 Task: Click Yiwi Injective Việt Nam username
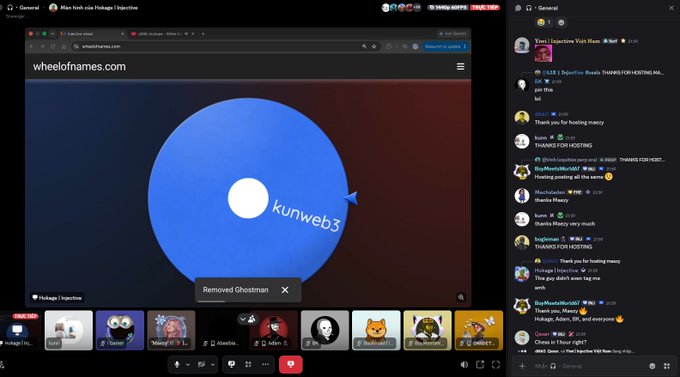pos(567,41)
